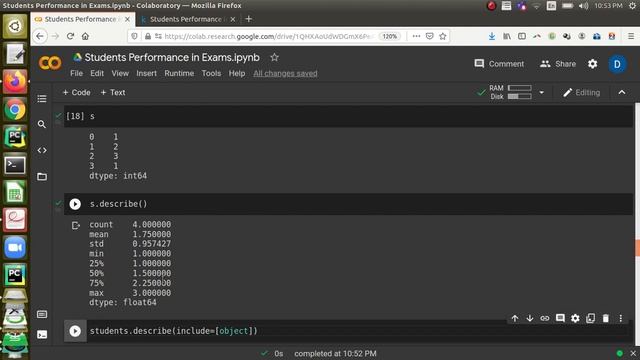Screen dimensions: 640x360
Task: Open Colab settings gear in header
Action: 593,64
